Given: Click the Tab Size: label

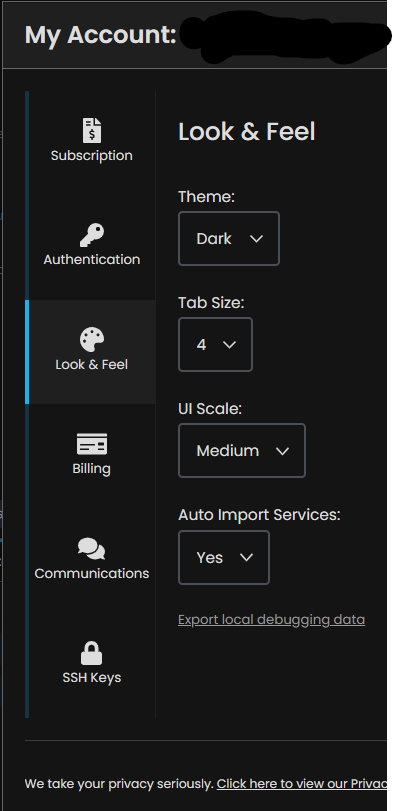Looking at the screenshot, I should click(211, 303).
